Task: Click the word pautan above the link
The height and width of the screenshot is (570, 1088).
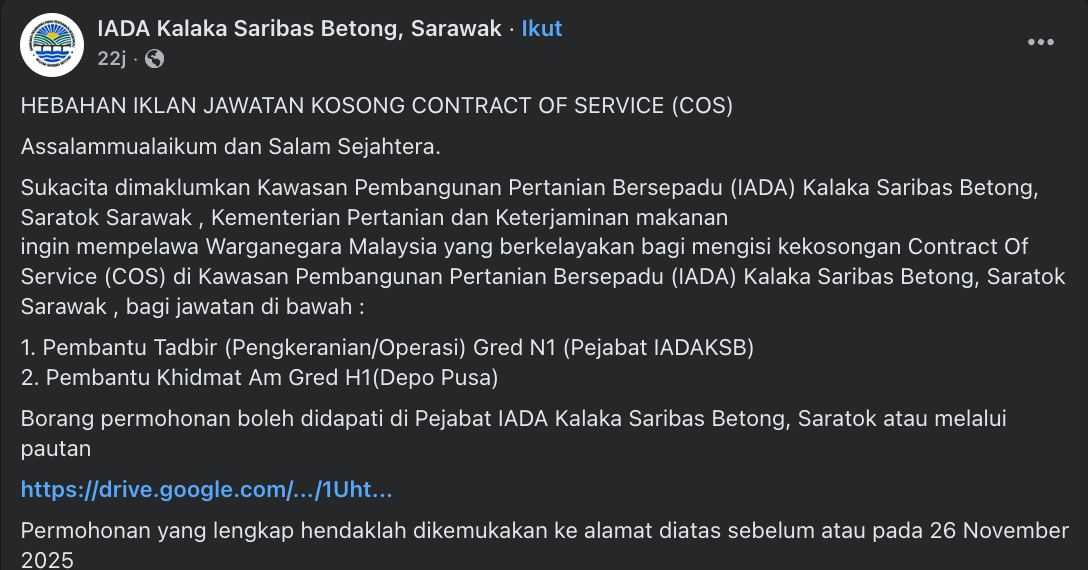Action: [56, 448]
